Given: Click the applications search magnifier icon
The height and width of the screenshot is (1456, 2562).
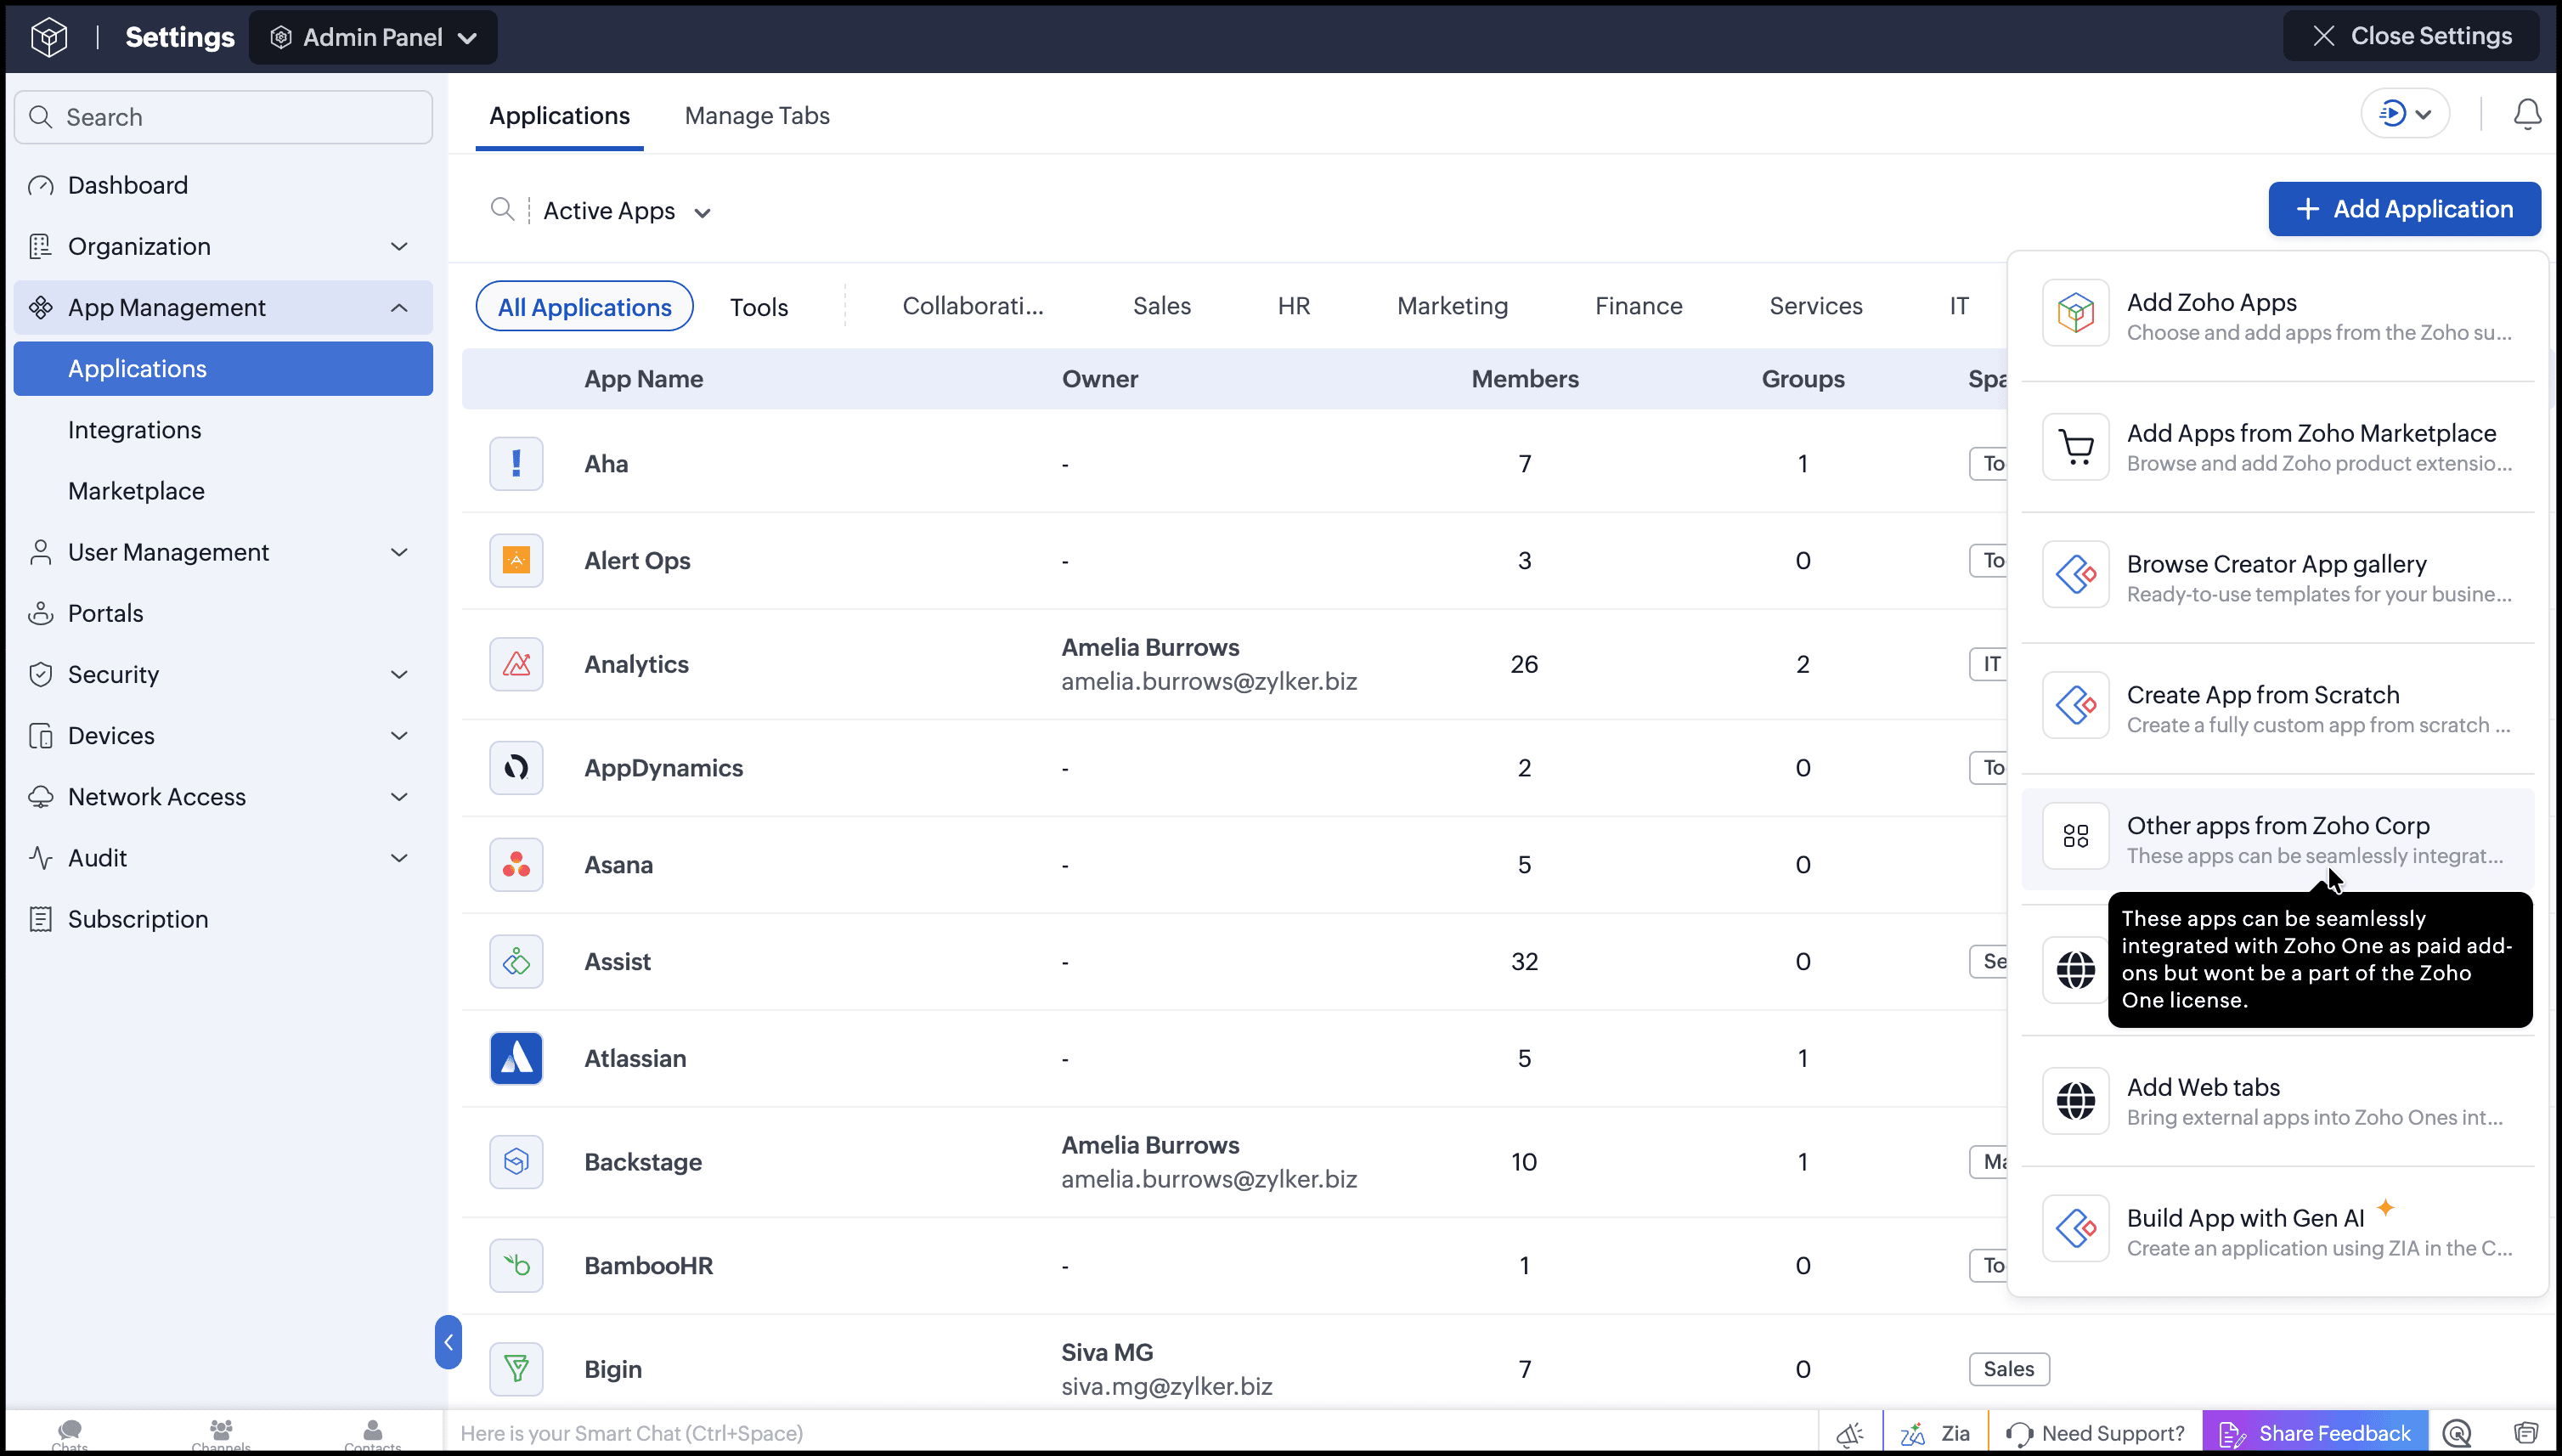Looking at the screenshot, I should pos(502,210).
